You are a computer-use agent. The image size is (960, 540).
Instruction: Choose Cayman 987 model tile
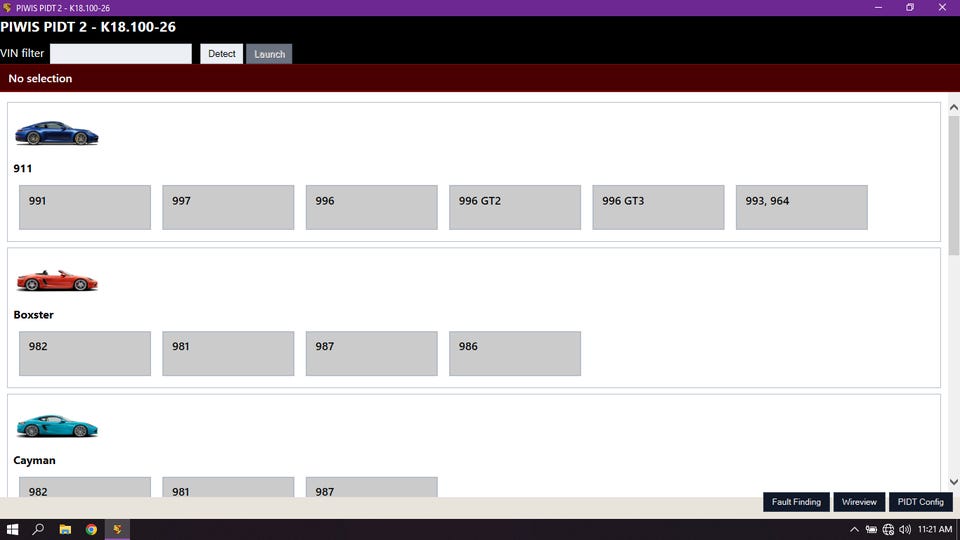(x=372, y=487)
